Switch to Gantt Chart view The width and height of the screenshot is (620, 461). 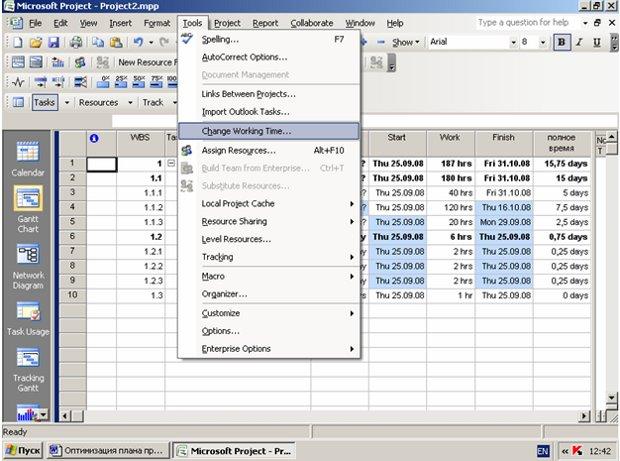pyautogui.click(x=28, y=210)
